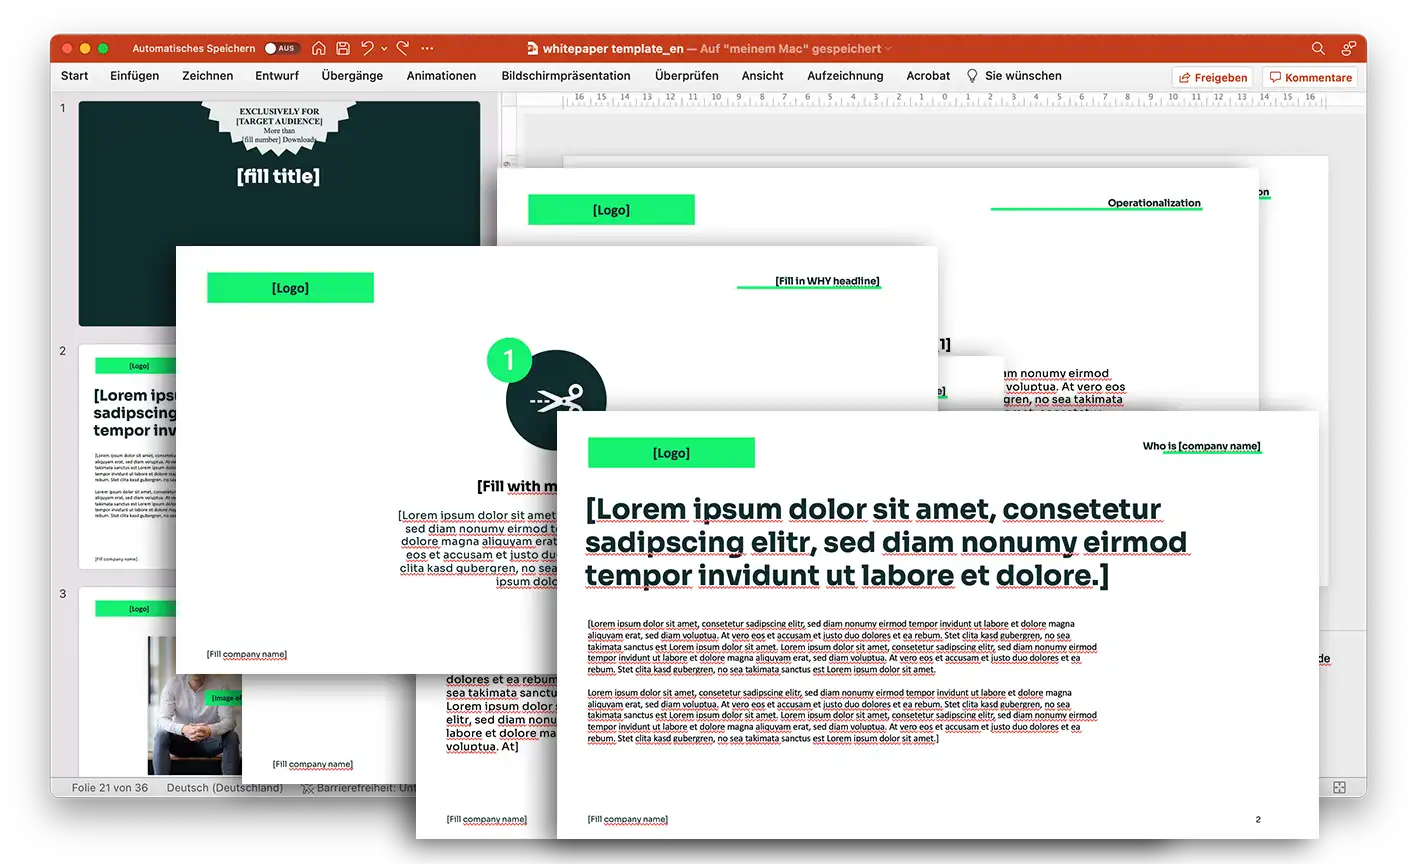Click the Save floppy disk icon
The width and height of the screenshot is (1417, 864).
[343, 48]
